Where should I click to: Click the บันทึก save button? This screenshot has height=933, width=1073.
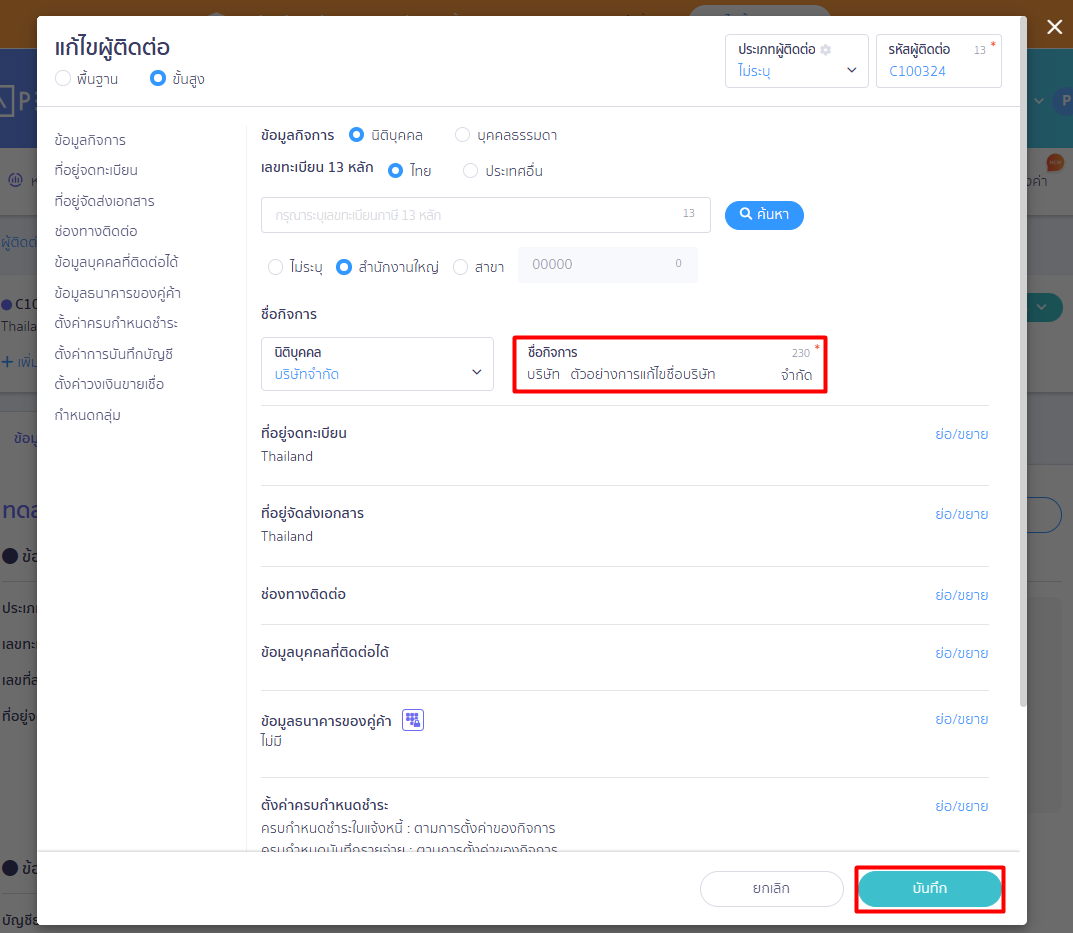point(929,889)
